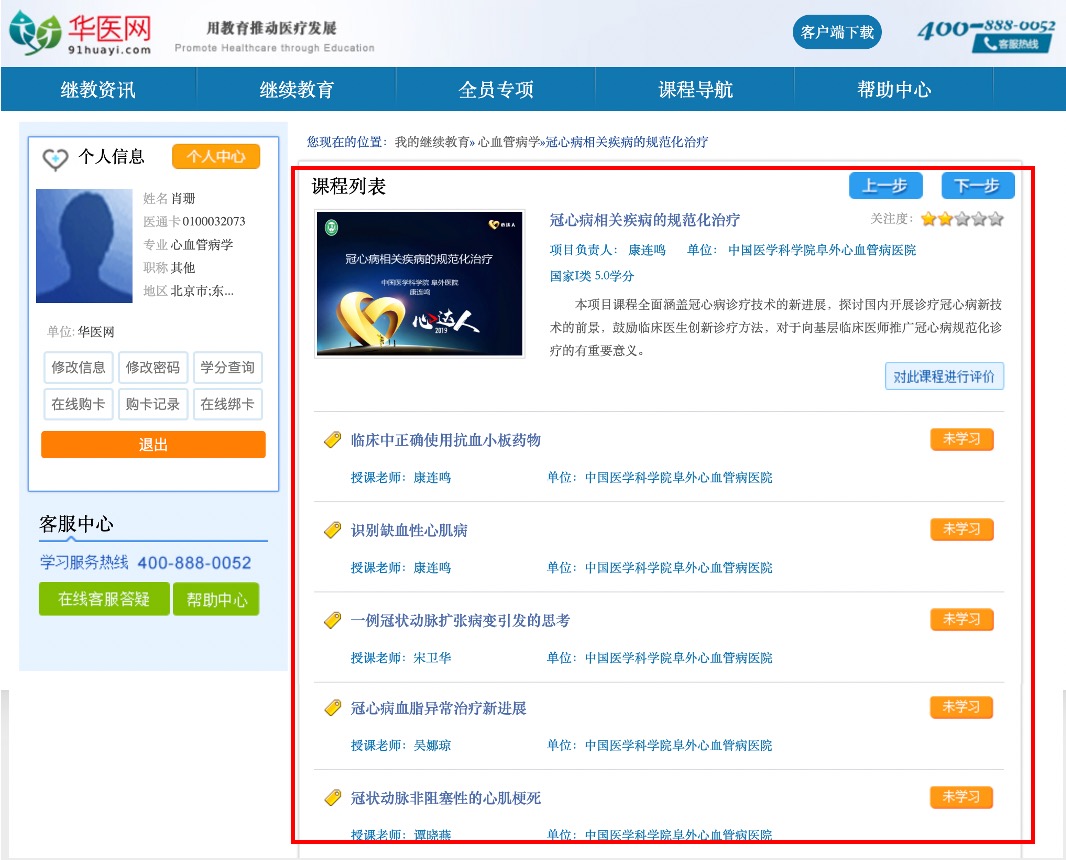Click the 华医网 logo icon
The height and width of the screenshot is (860, 1066).
pos(35,33)
